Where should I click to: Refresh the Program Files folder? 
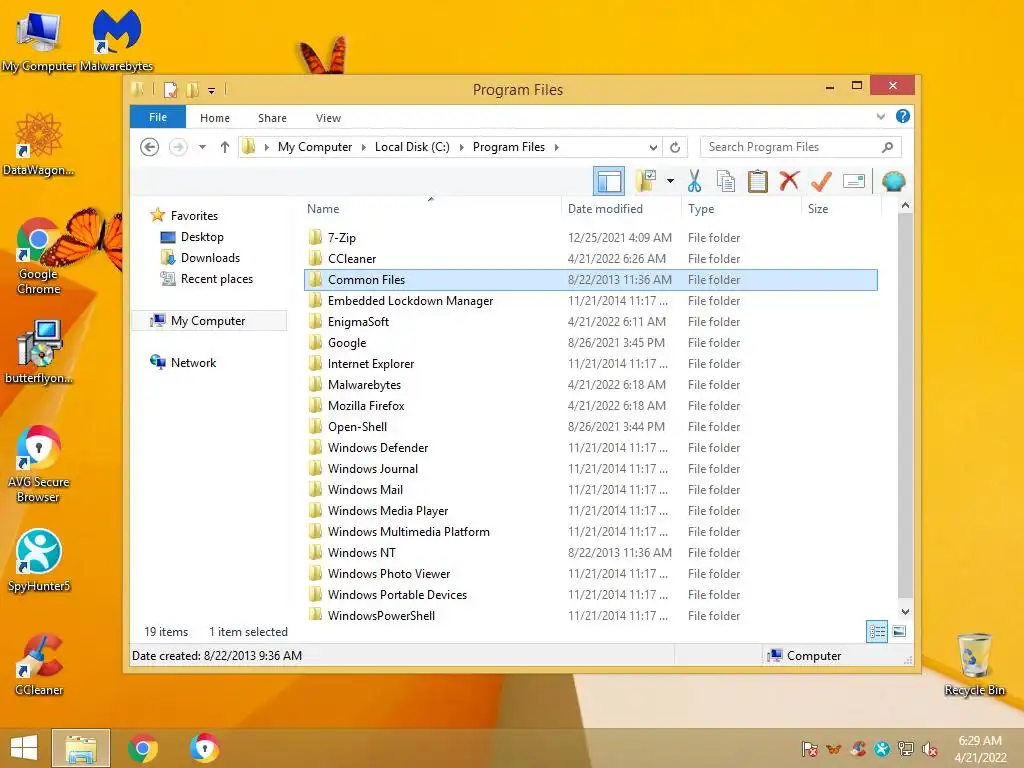click(x=675, y=147)
